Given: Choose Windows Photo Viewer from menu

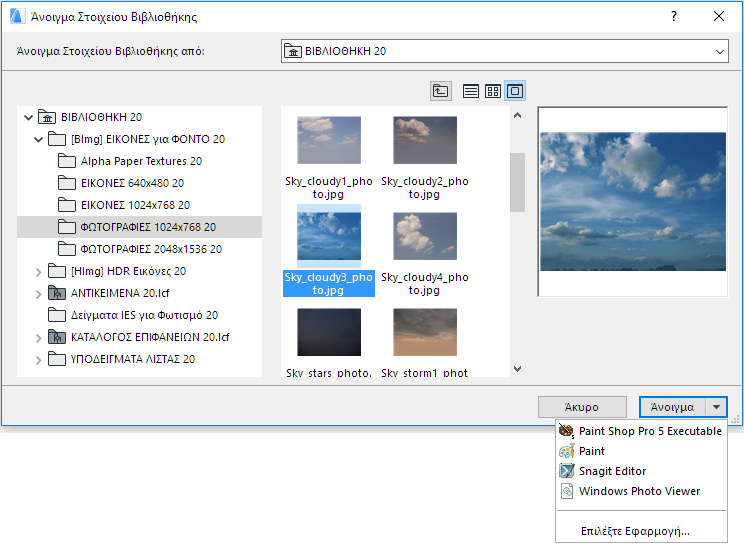Looking at the screenshot, I should [642, 491].
